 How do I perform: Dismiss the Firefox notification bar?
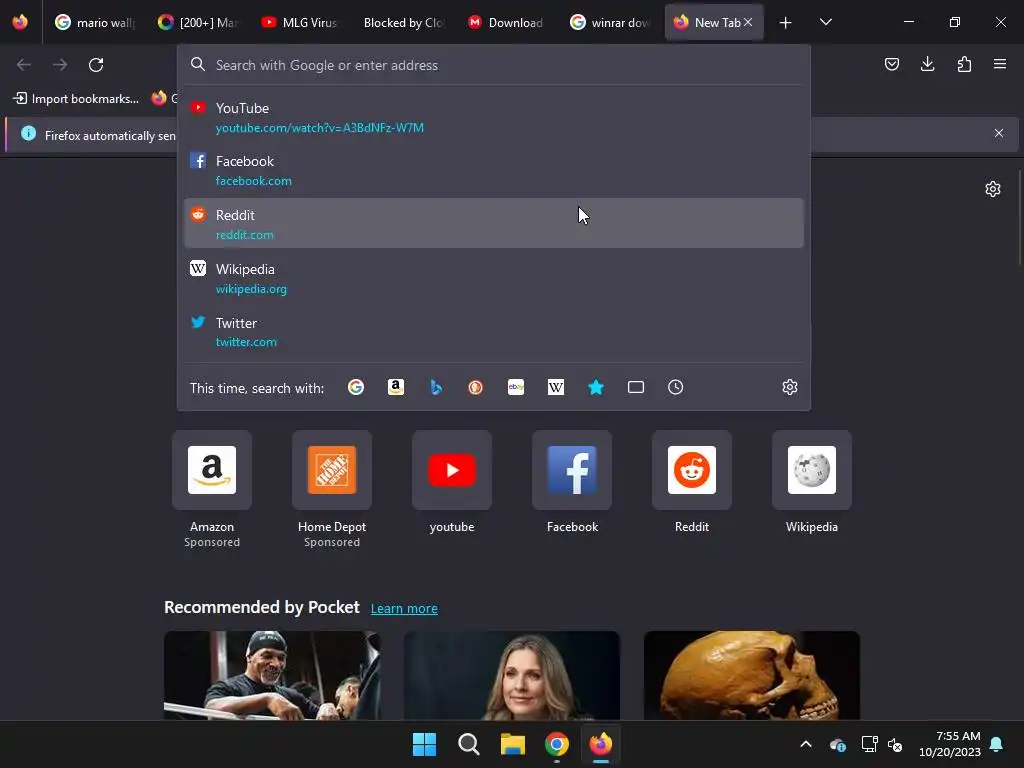(999, 133)
